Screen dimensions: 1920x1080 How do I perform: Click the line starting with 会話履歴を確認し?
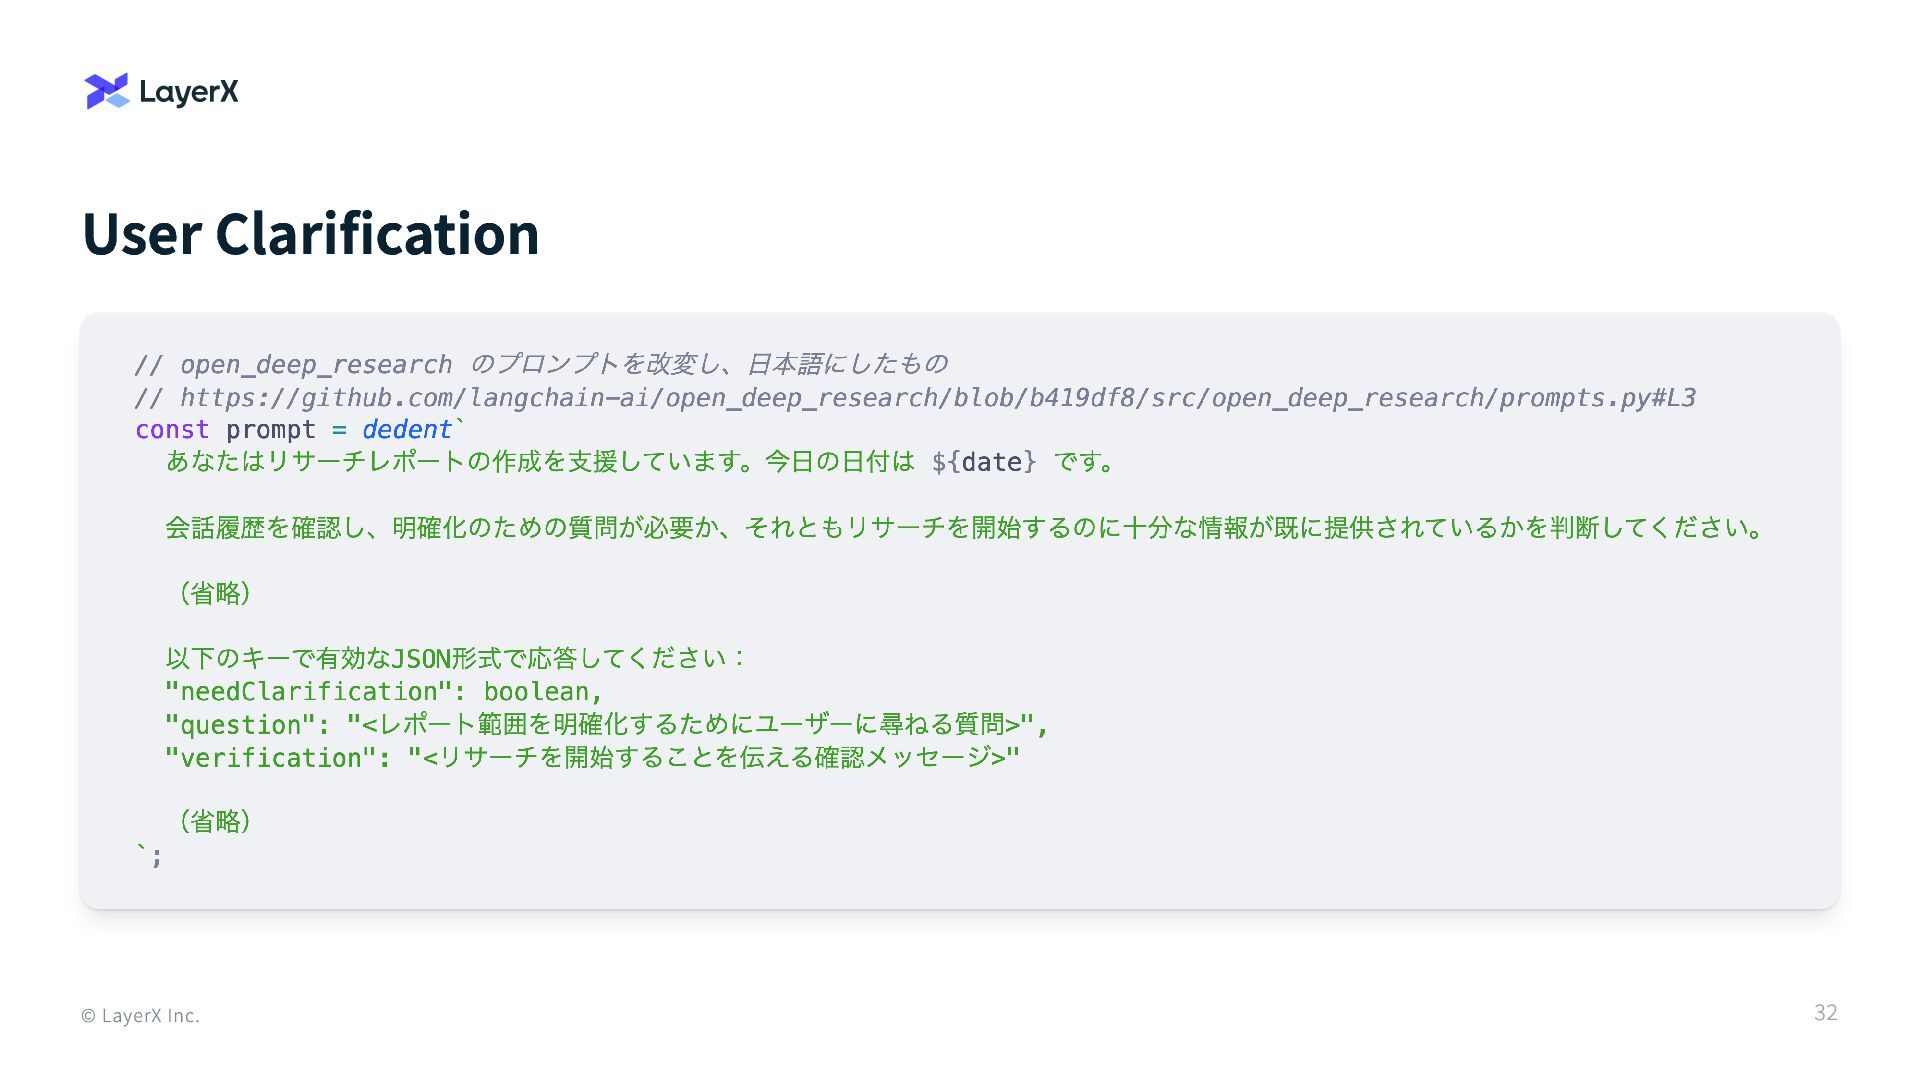tap(965, 528)
